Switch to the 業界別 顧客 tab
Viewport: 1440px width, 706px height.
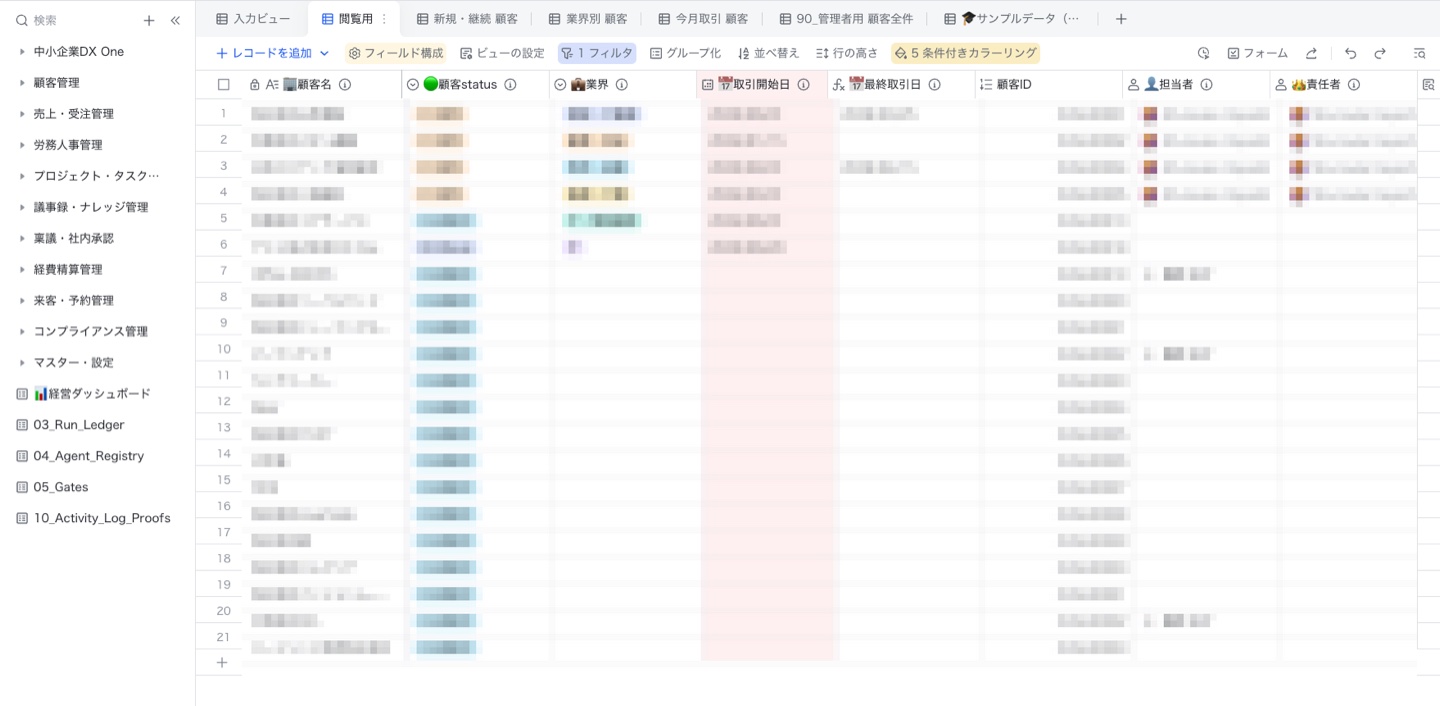coord(588,19)
